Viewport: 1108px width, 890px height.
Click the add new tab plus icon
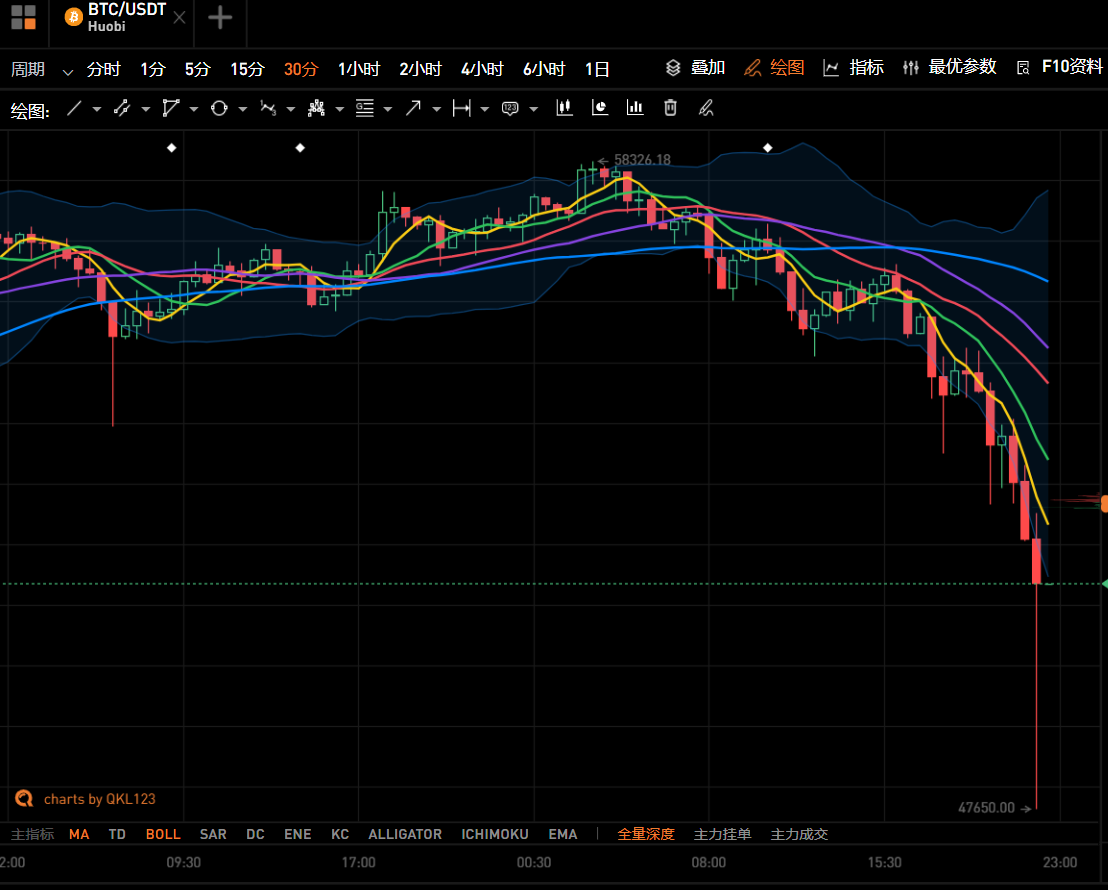pos(220,18)
